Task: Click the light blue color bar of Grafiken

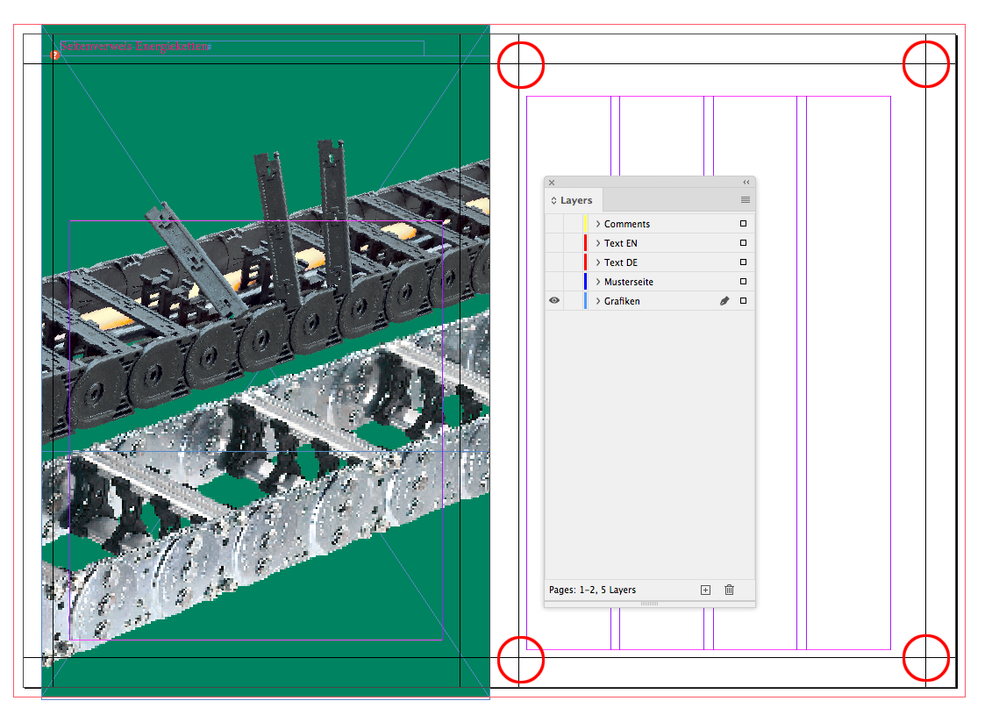Action: click(585, 300)
